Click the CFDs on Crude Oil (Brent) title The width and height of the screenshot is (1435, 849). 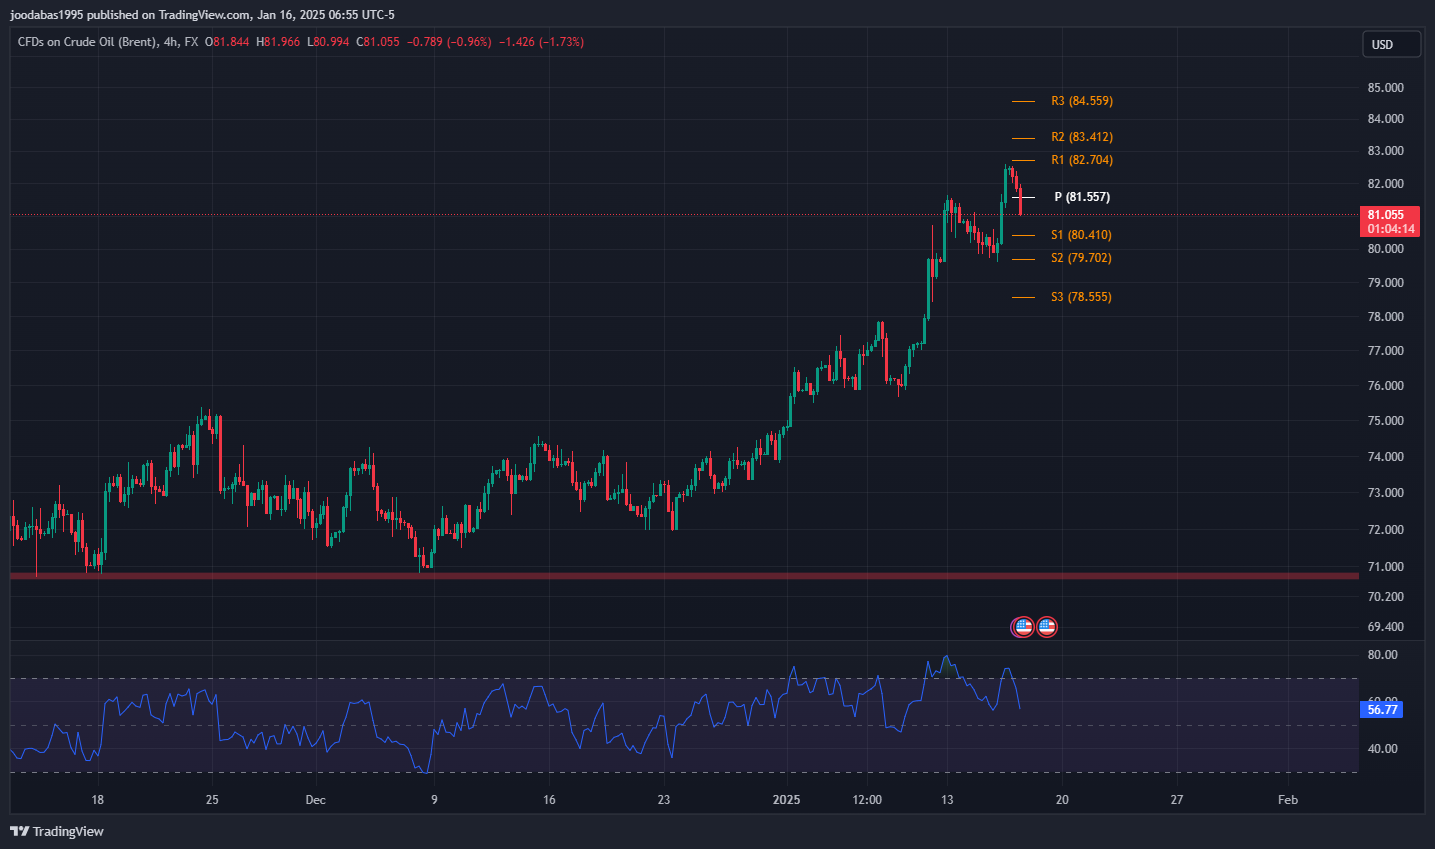click(x=87, y=42)
